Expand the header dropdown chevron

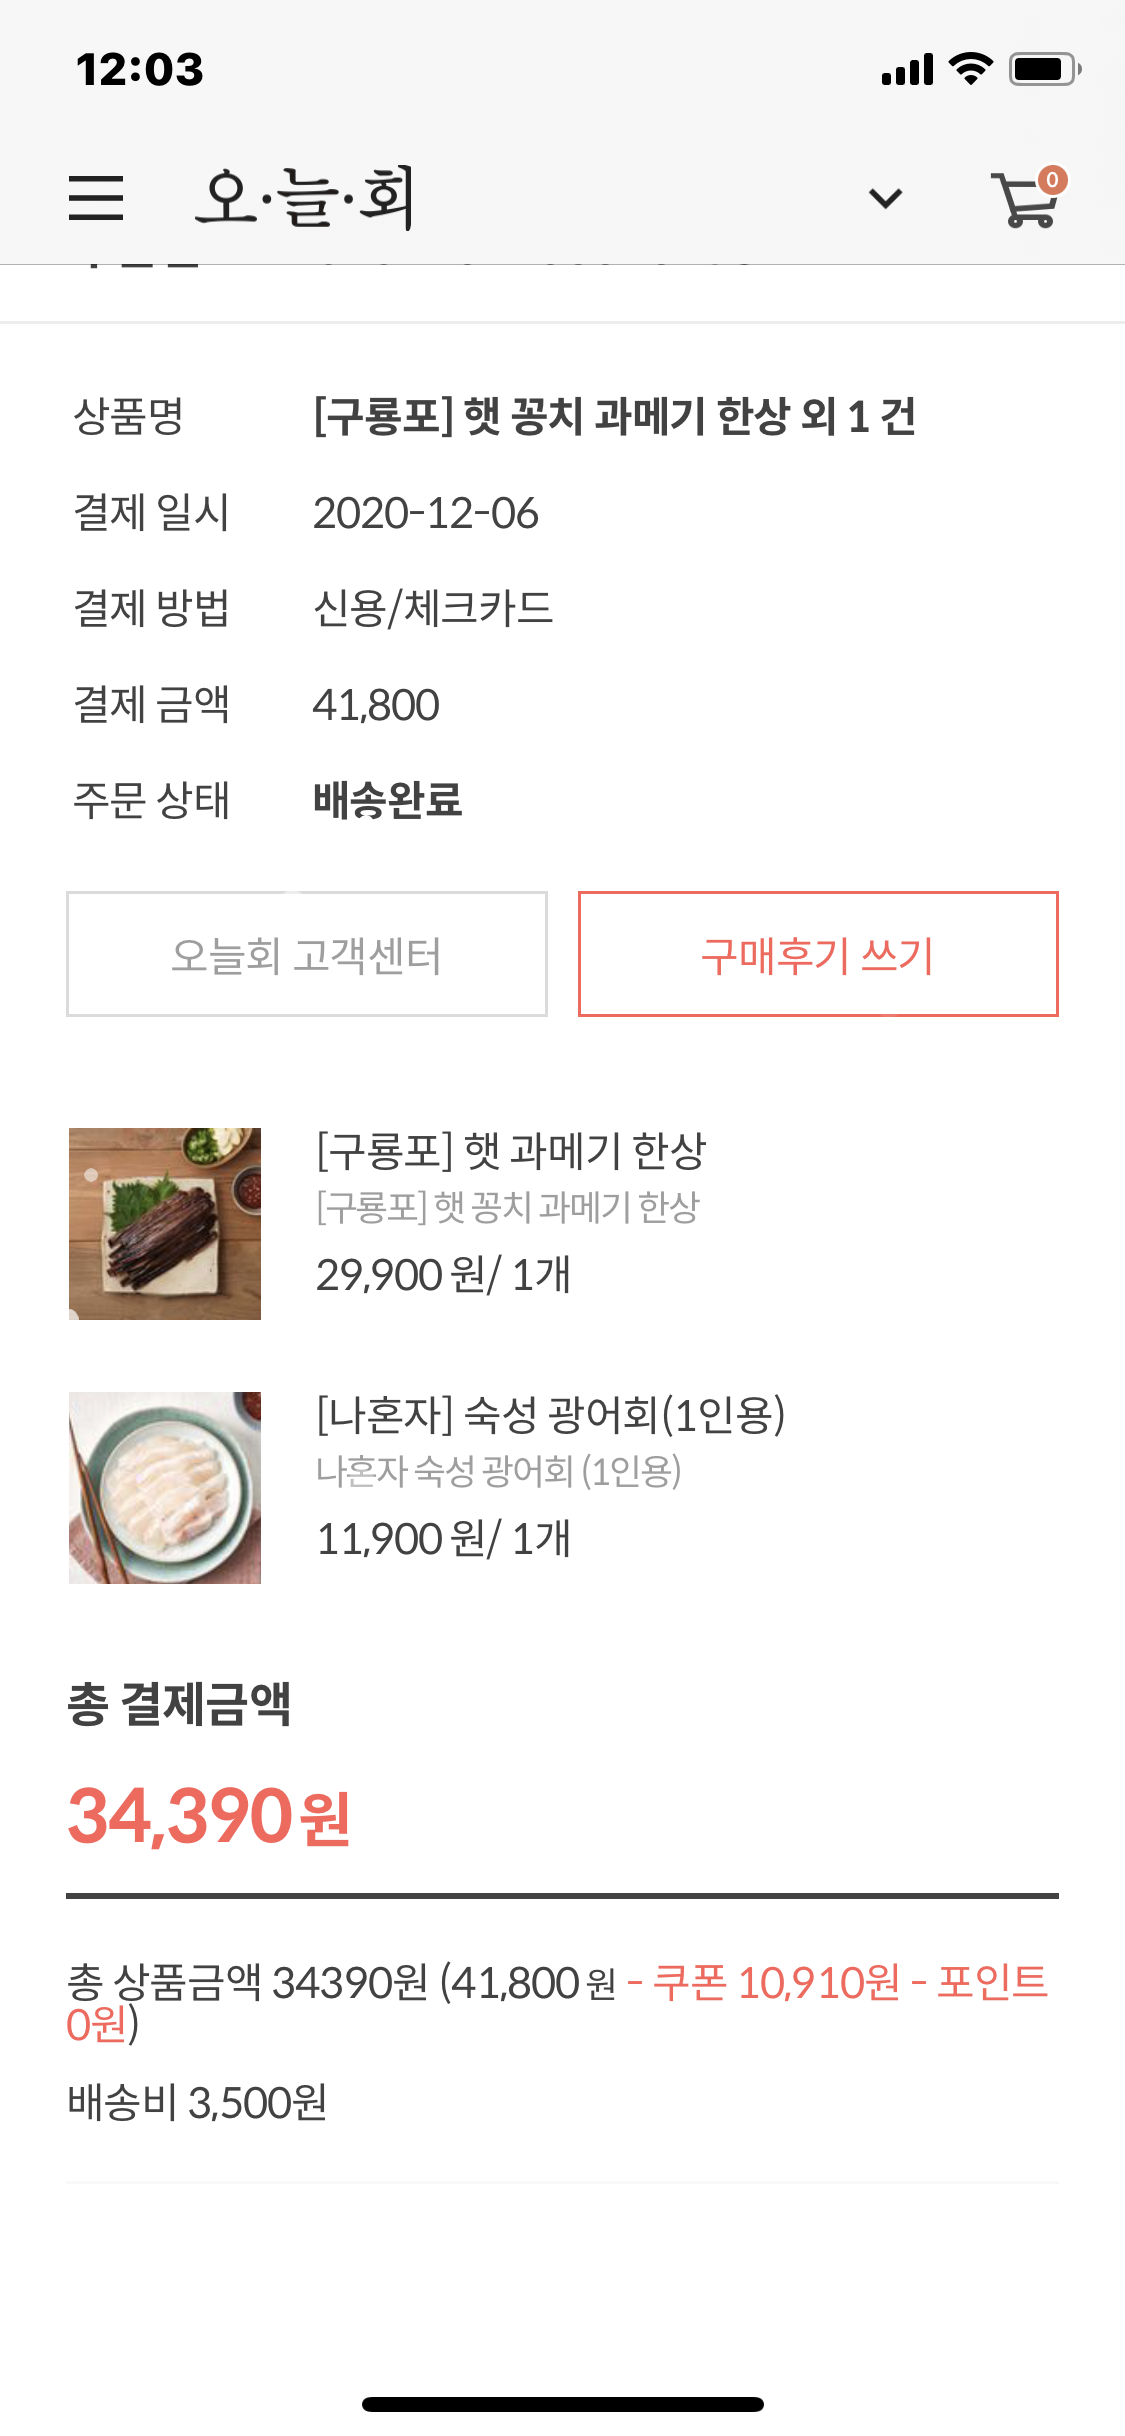pos(885,198)
